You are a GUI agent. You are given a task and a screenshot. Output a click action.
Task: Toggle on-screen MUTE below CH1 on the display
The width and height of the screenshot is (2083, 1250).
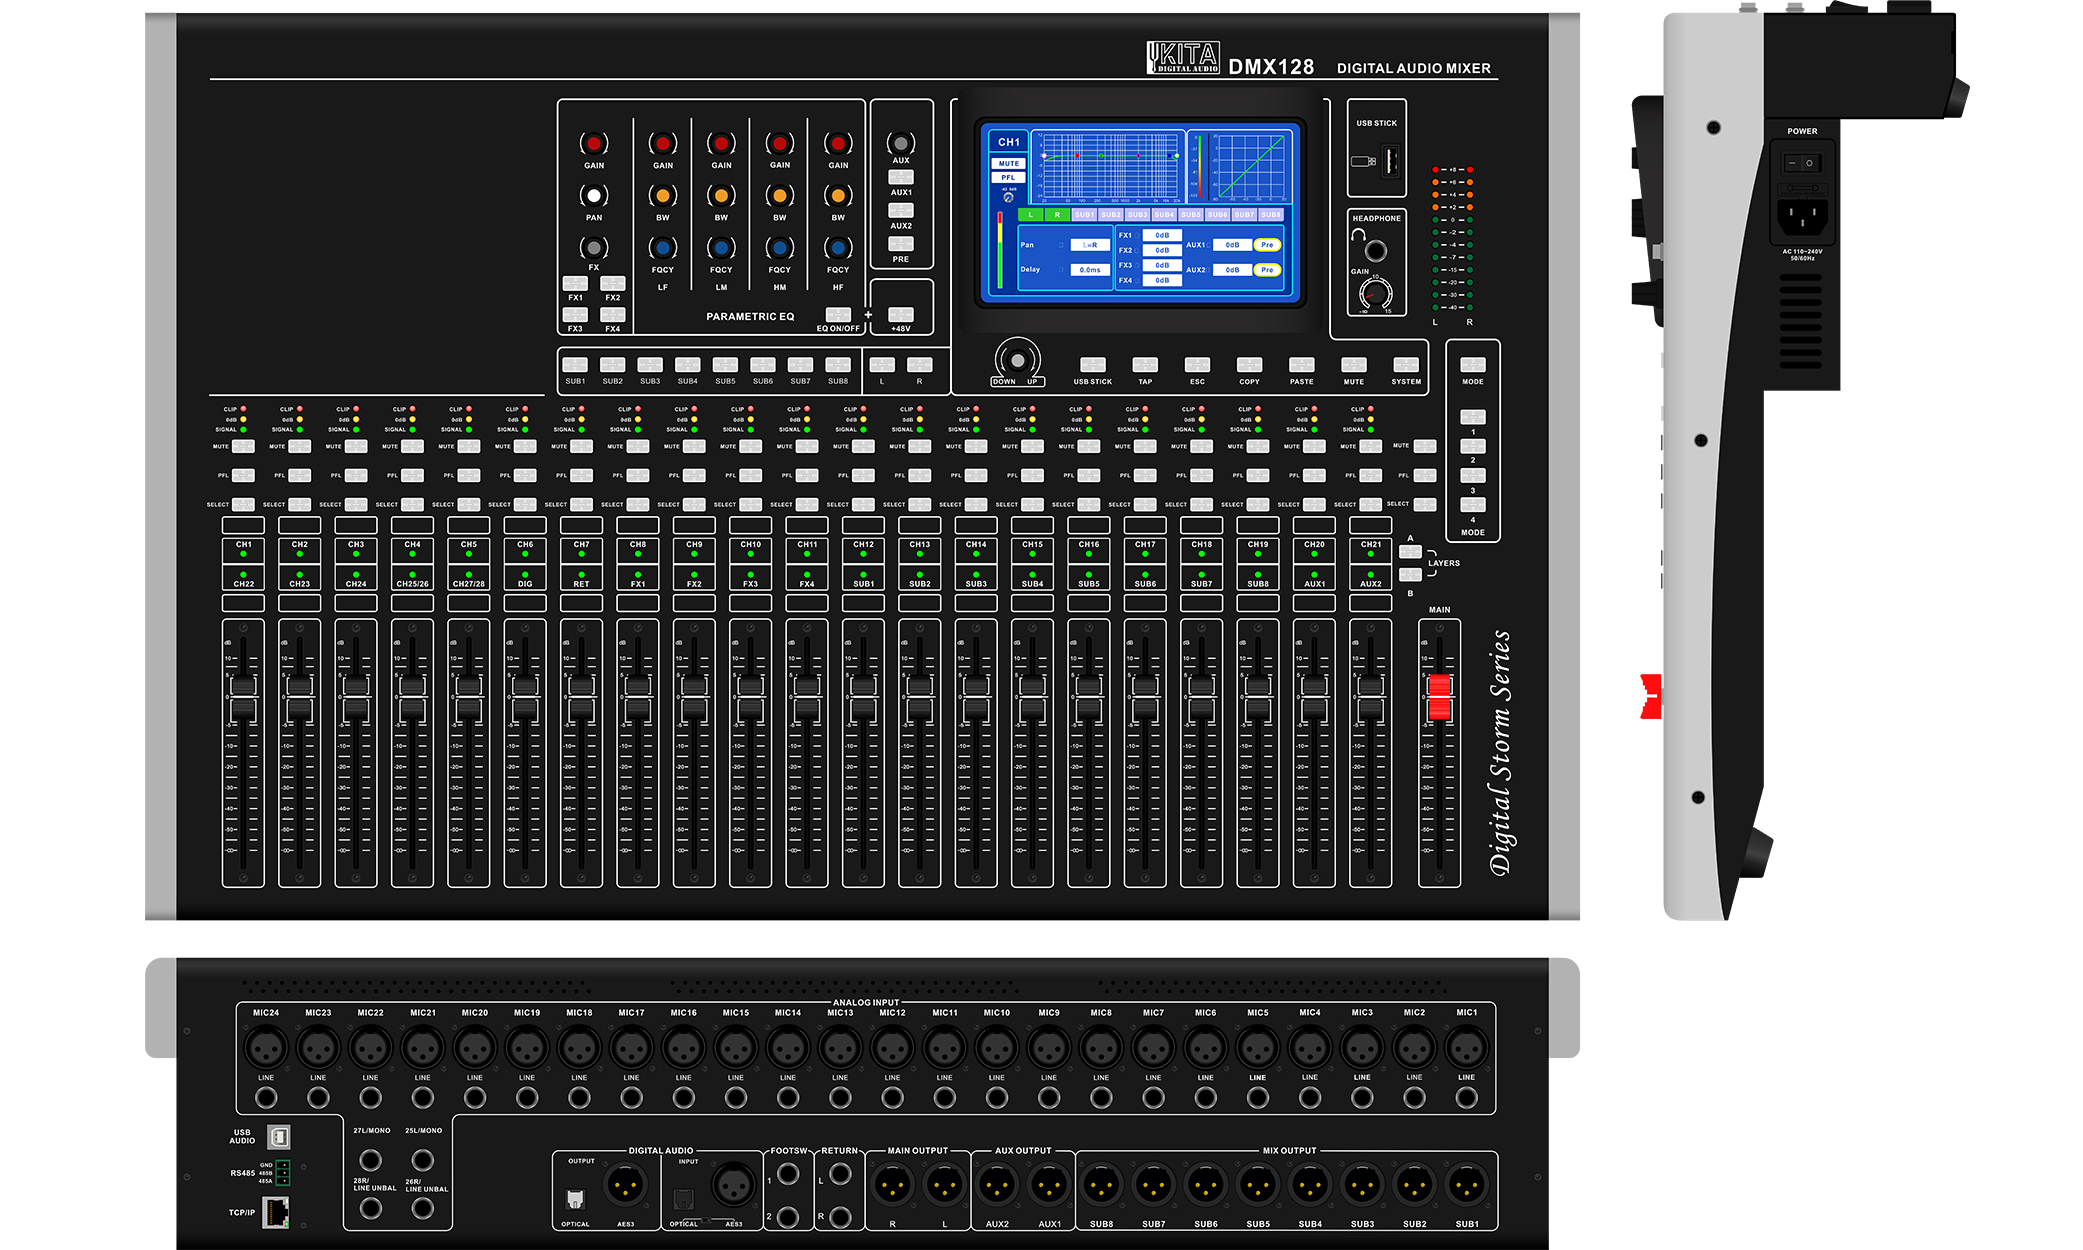tap(1008, 163)
